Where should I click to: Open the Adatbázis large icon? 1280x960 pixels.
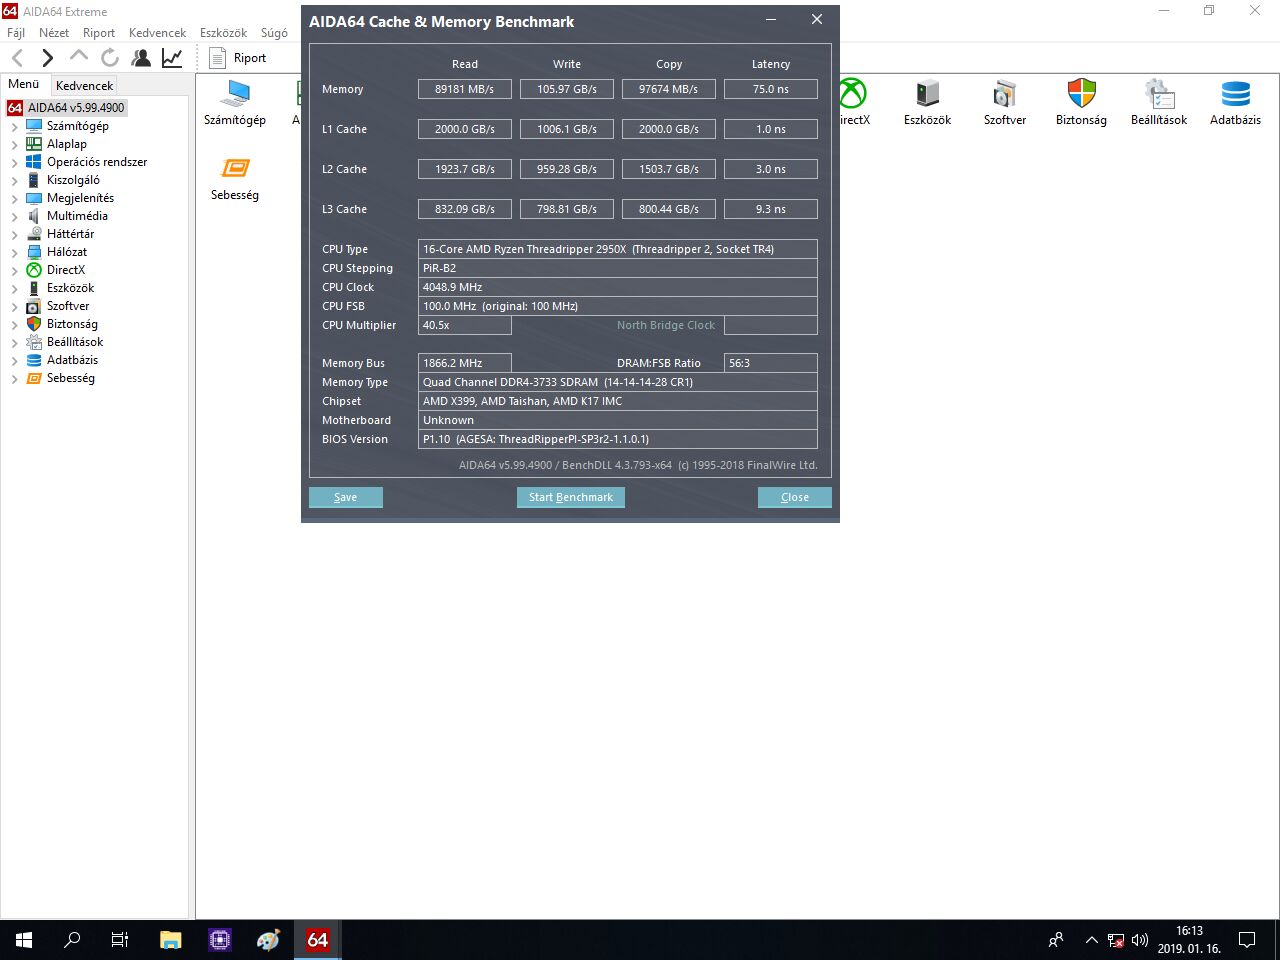1235,103
